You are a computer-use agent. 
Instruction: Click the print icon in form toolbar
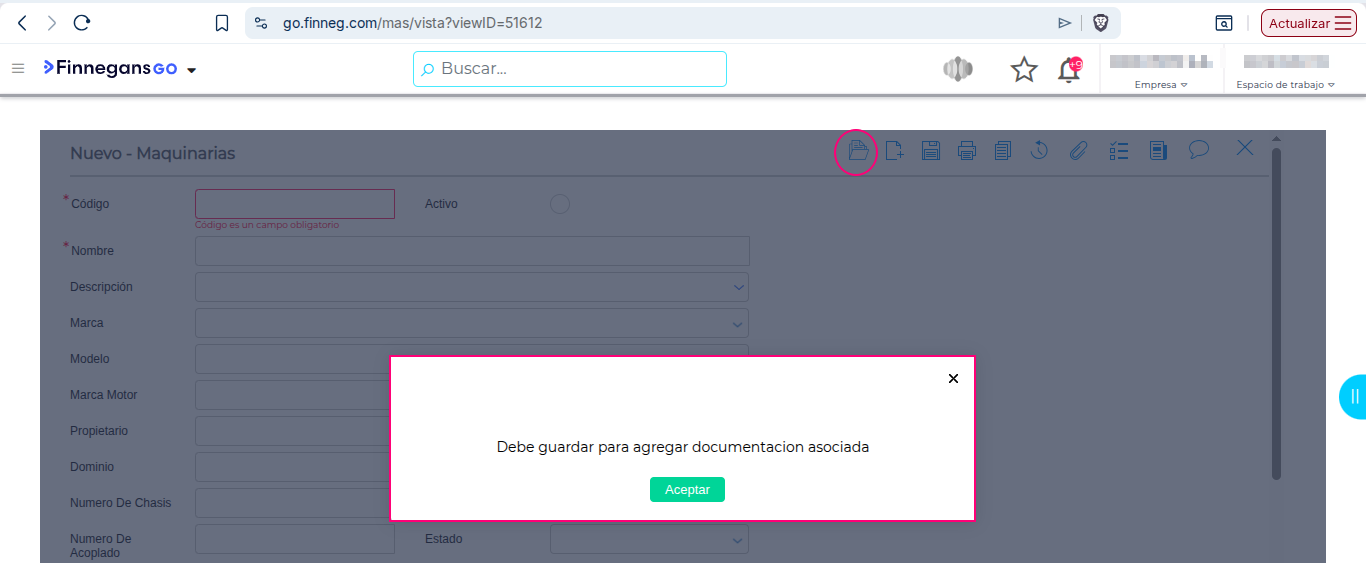coord(967,151)
